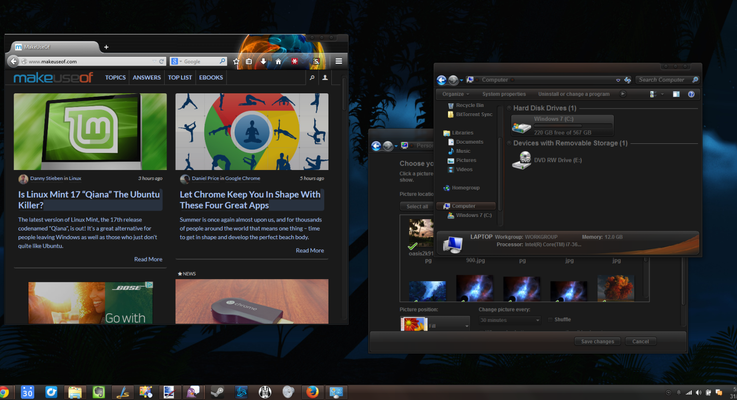The height and width of the screenshot is (400, 737).
Task: Click the Save changes button
Action: click(596, 341)
